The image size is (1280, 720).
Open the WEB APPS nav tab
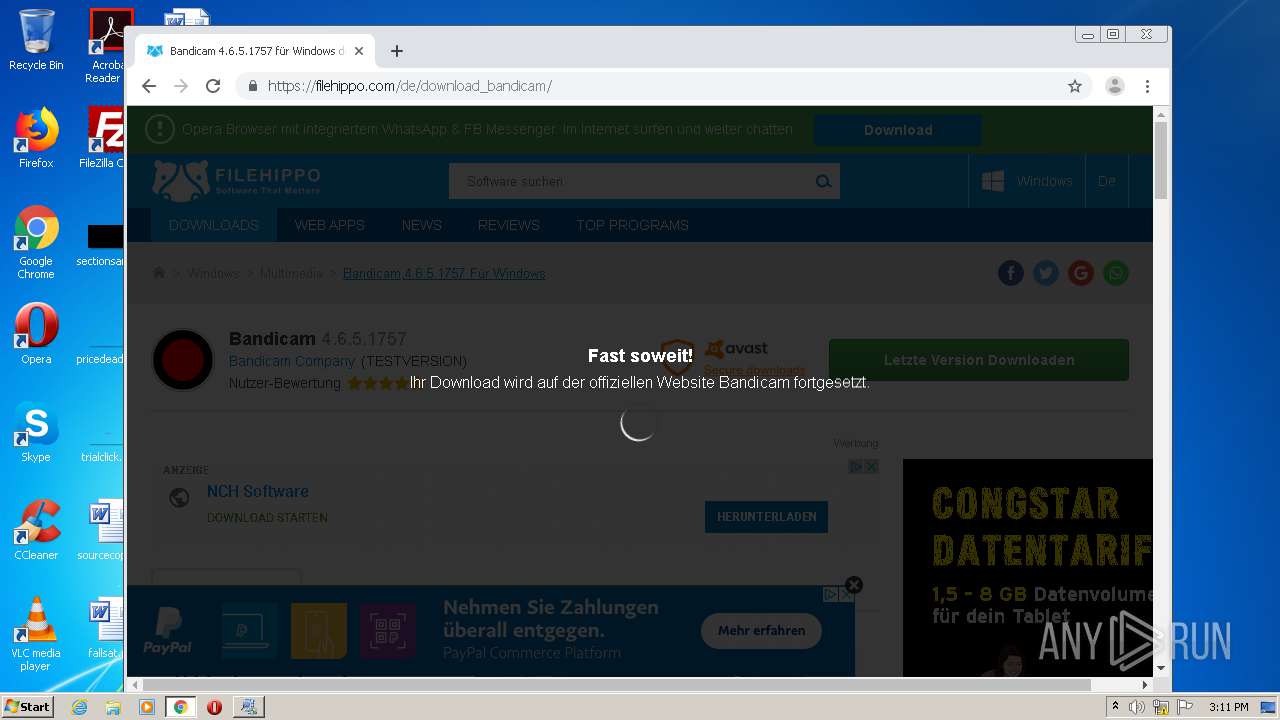[x=329, y=225]
